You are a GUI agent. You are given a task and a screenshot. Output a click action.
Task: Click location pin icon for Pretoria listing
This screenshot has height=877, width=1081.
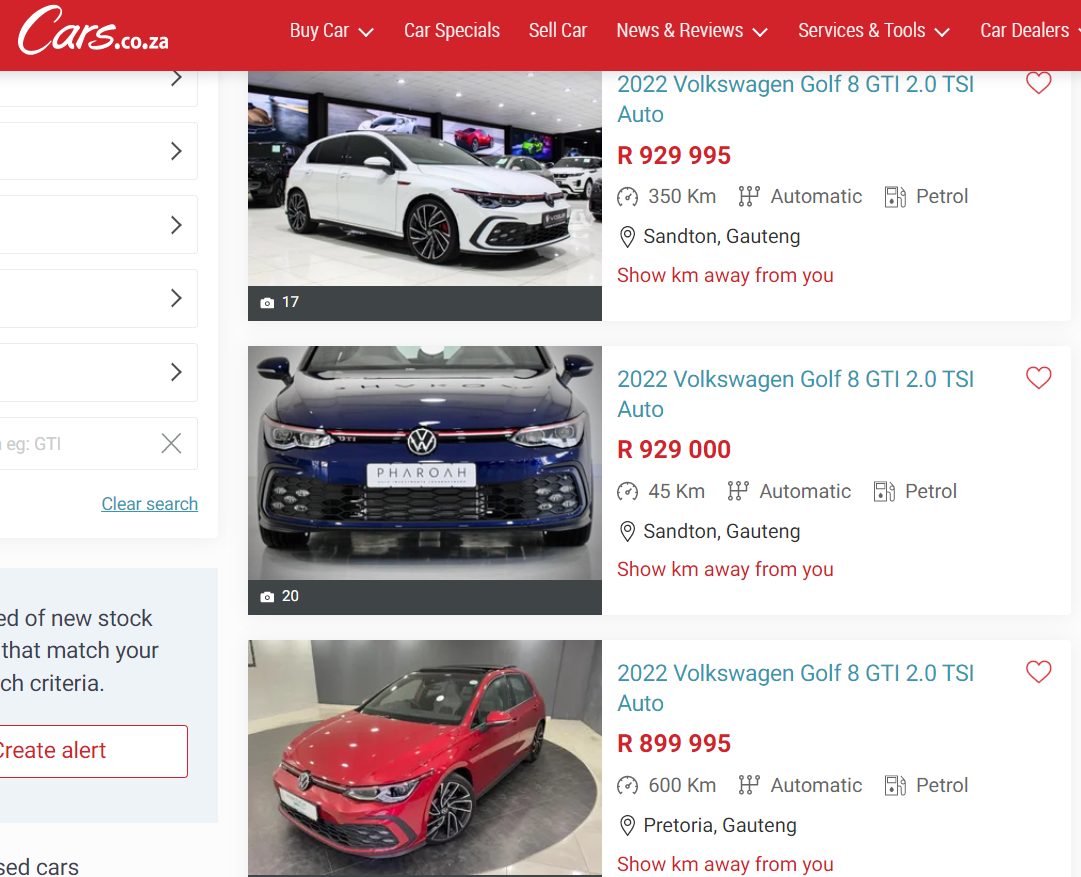pos(627,826)
